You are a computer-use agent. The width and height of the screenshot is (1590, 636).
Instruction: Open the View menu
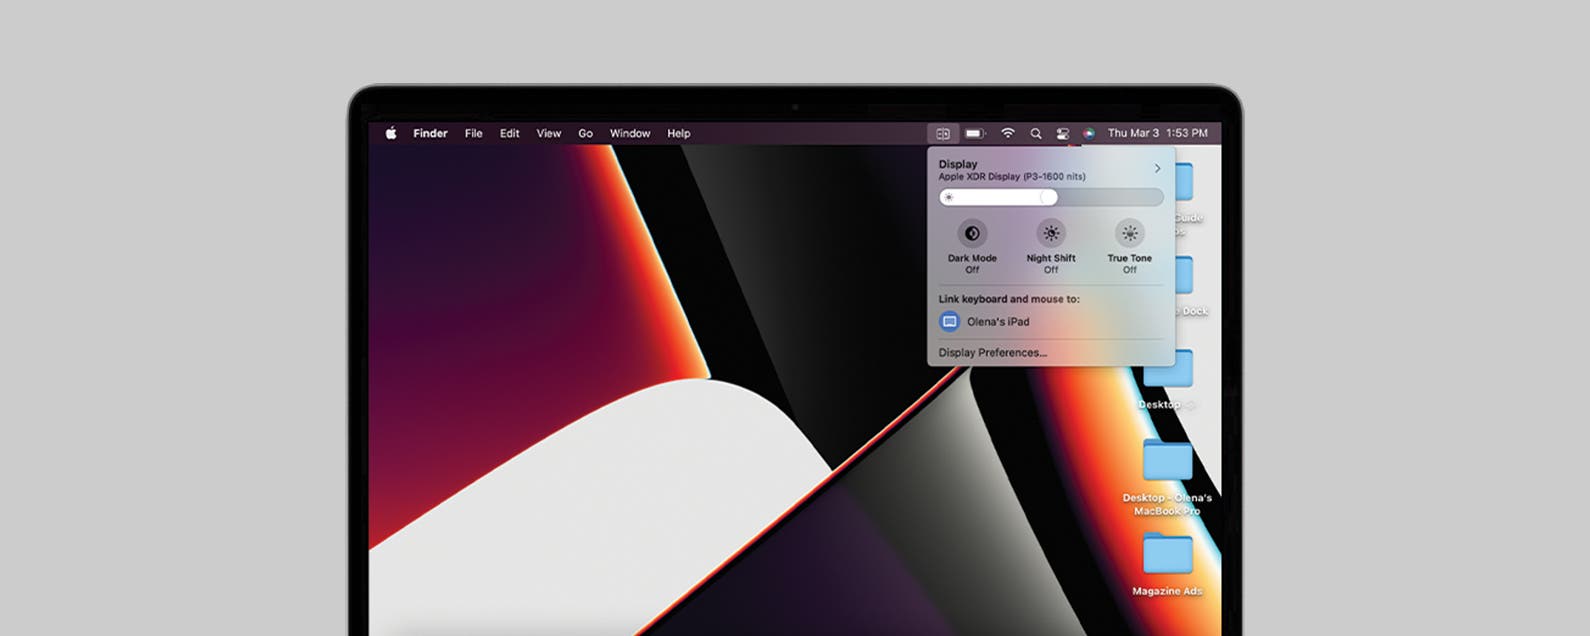[x=548, y=133]
